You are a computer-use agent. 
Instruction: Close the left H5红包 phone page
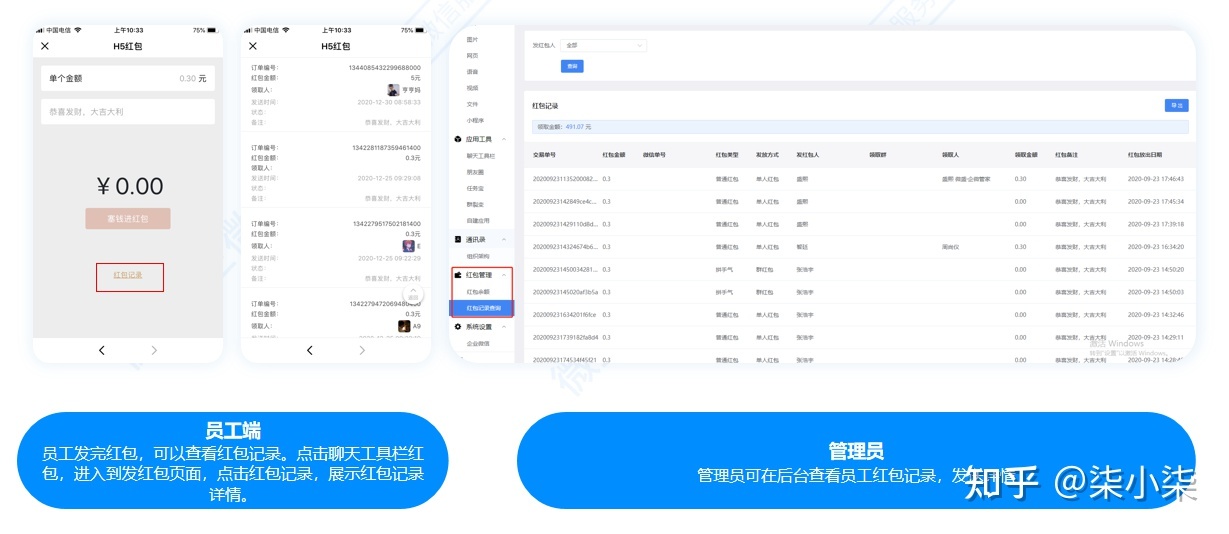click(45, 46)
